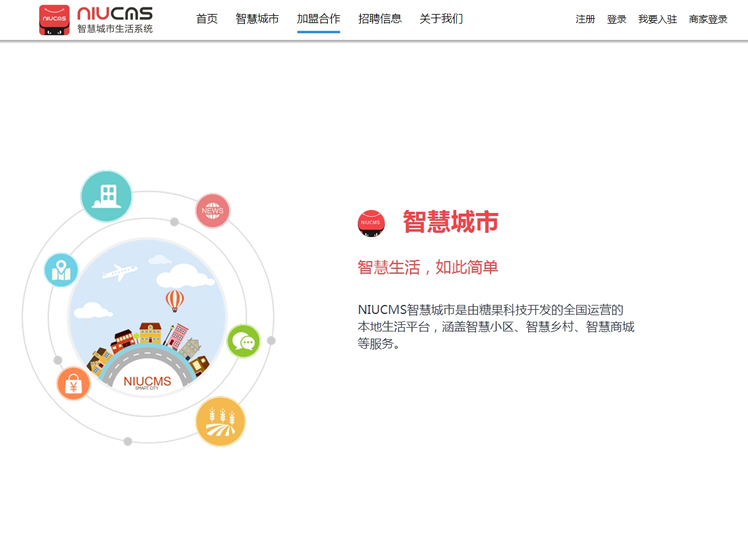This screenshot has width=748, height=536.
Task: Open the 我要入驻 link
Action: 658,20
